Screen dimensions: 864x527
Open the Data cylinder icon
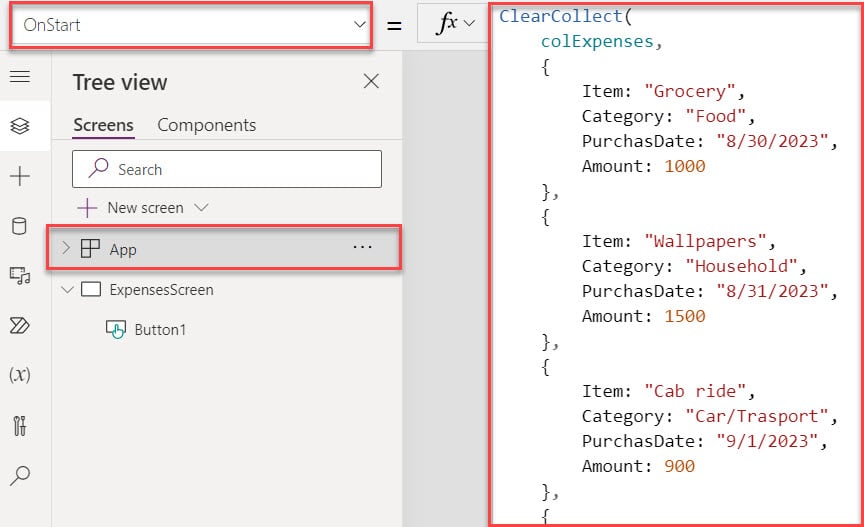click(x=19, y=226)
